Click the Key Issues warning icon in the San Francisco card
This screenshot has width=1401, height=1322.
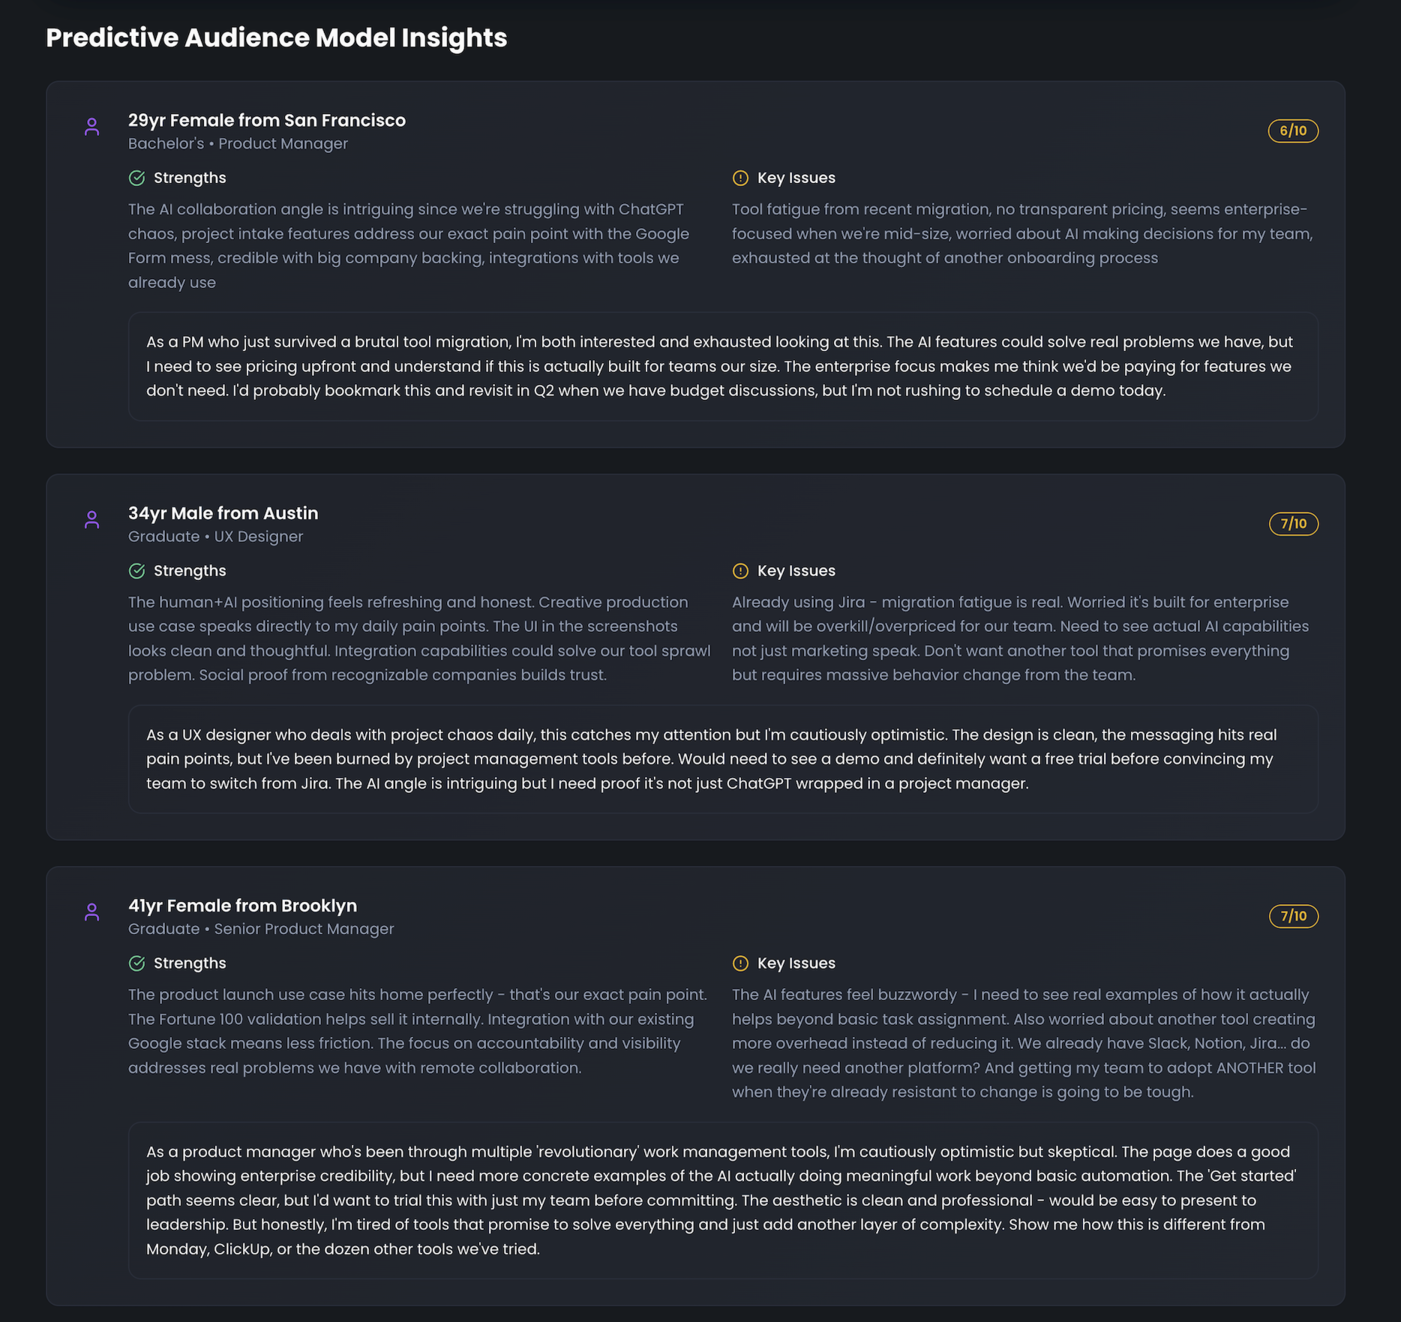pyautogui.click(x=740, y=178)
